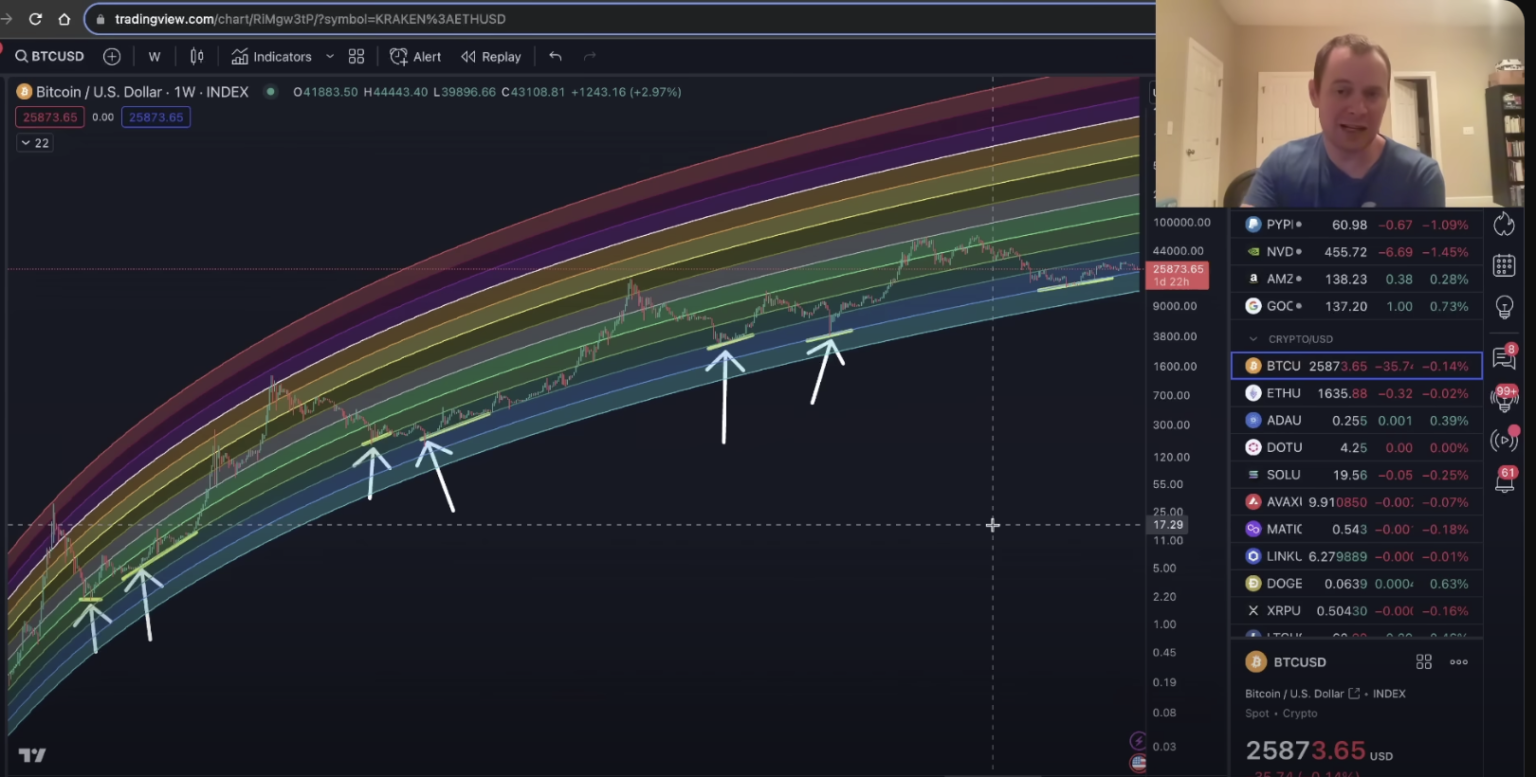Open the layout grid setup icon in toolbar
Viewport: 1536px width, 777px height.
[x=356, y=57]
